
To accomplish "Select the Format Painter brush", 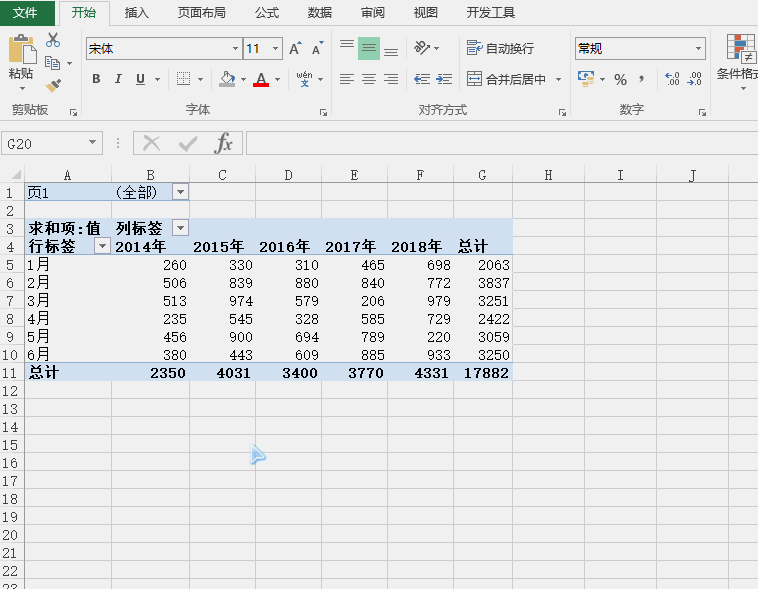I will tap(53, 86).
